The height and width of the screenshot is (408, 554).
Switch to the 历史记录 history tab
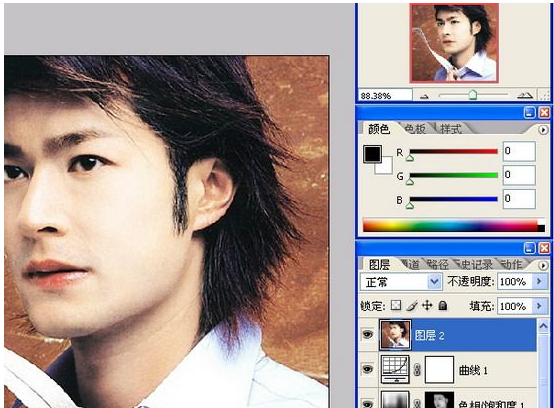pyautogui.click(x=474, y=264)
